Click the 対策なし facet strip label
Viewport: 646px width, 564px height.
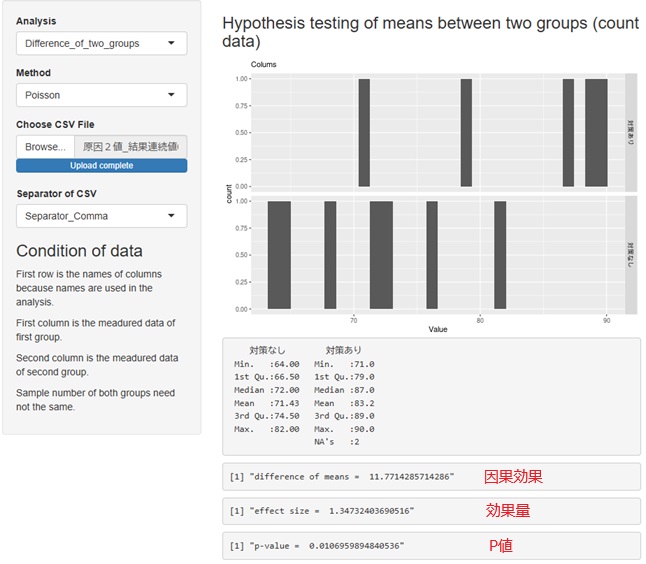630,254
